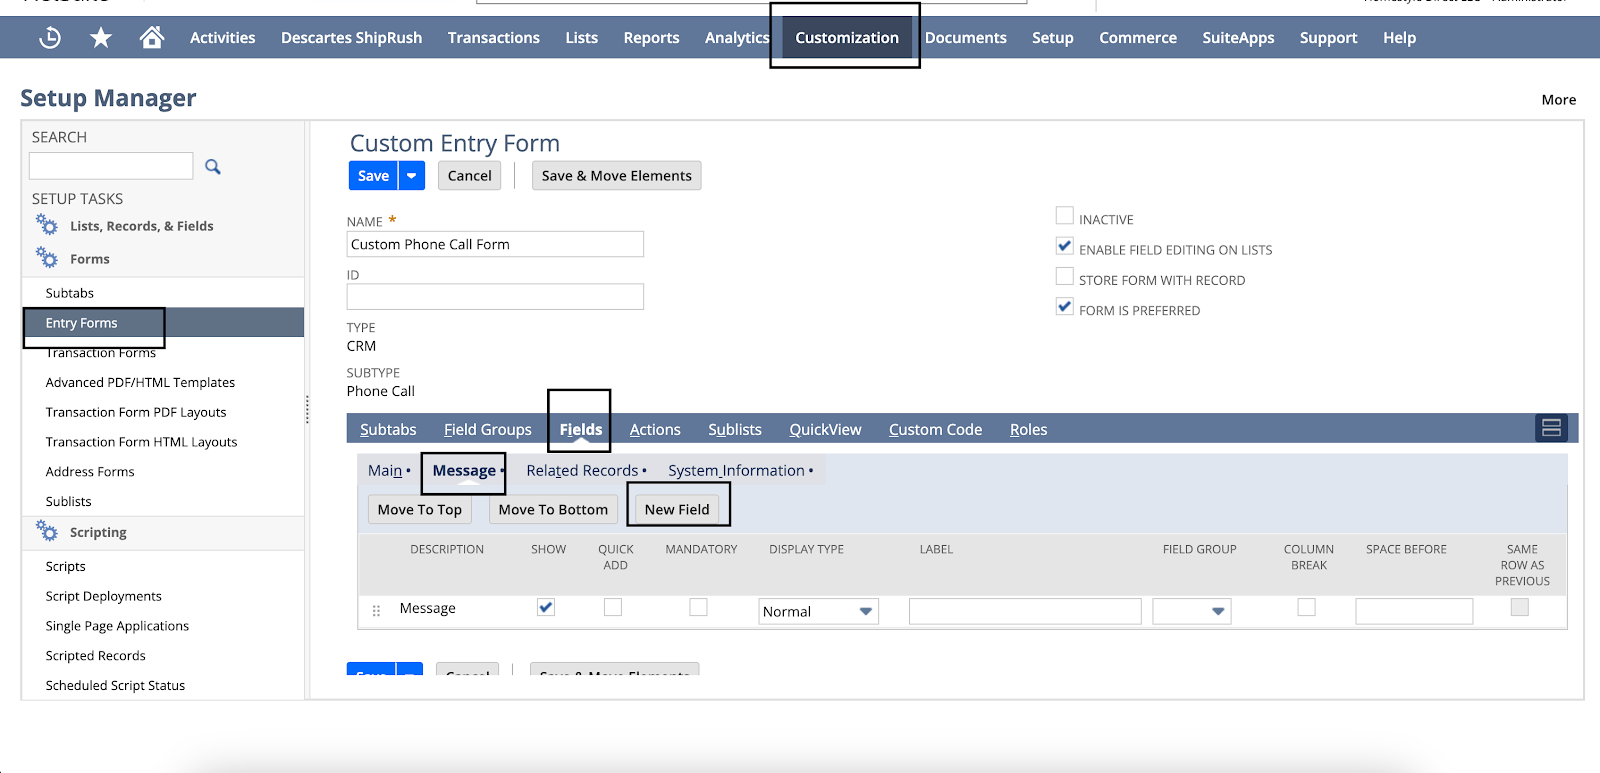1600x773 pixels.
Task: Open the Shortcuts star icon
Action: click(101, 38)
